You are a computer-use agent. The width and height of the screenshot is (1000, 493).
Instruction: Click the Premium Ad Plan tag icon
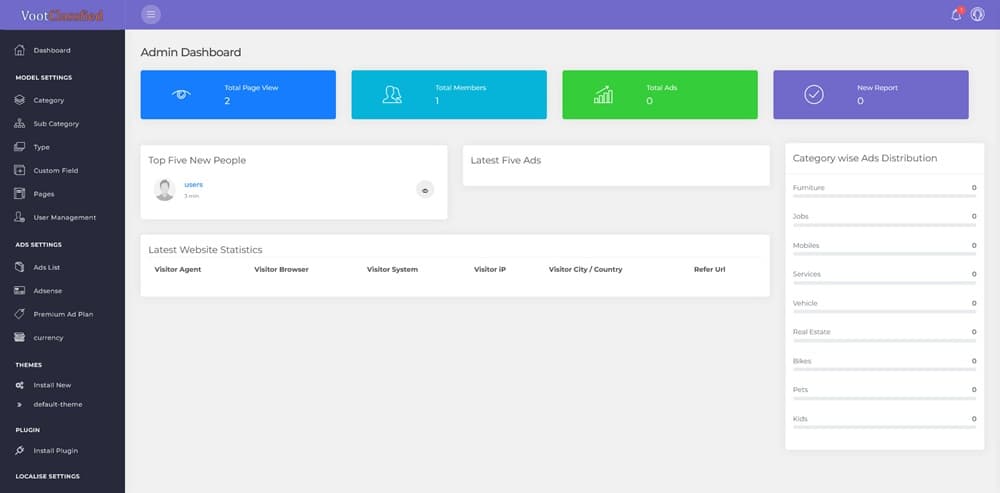(x=20, y=314)
